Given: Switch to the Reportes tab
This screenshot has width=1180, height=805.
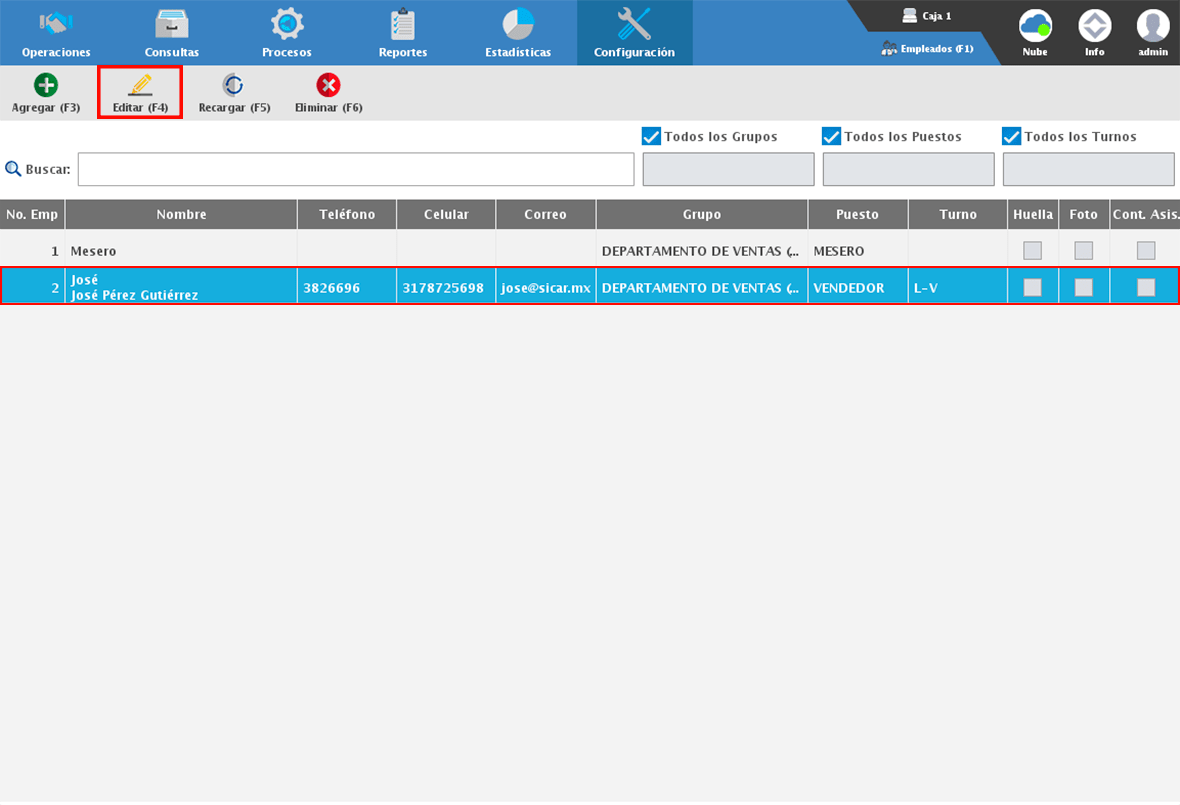Looking at the screenshot, I should tap(403, 33).
